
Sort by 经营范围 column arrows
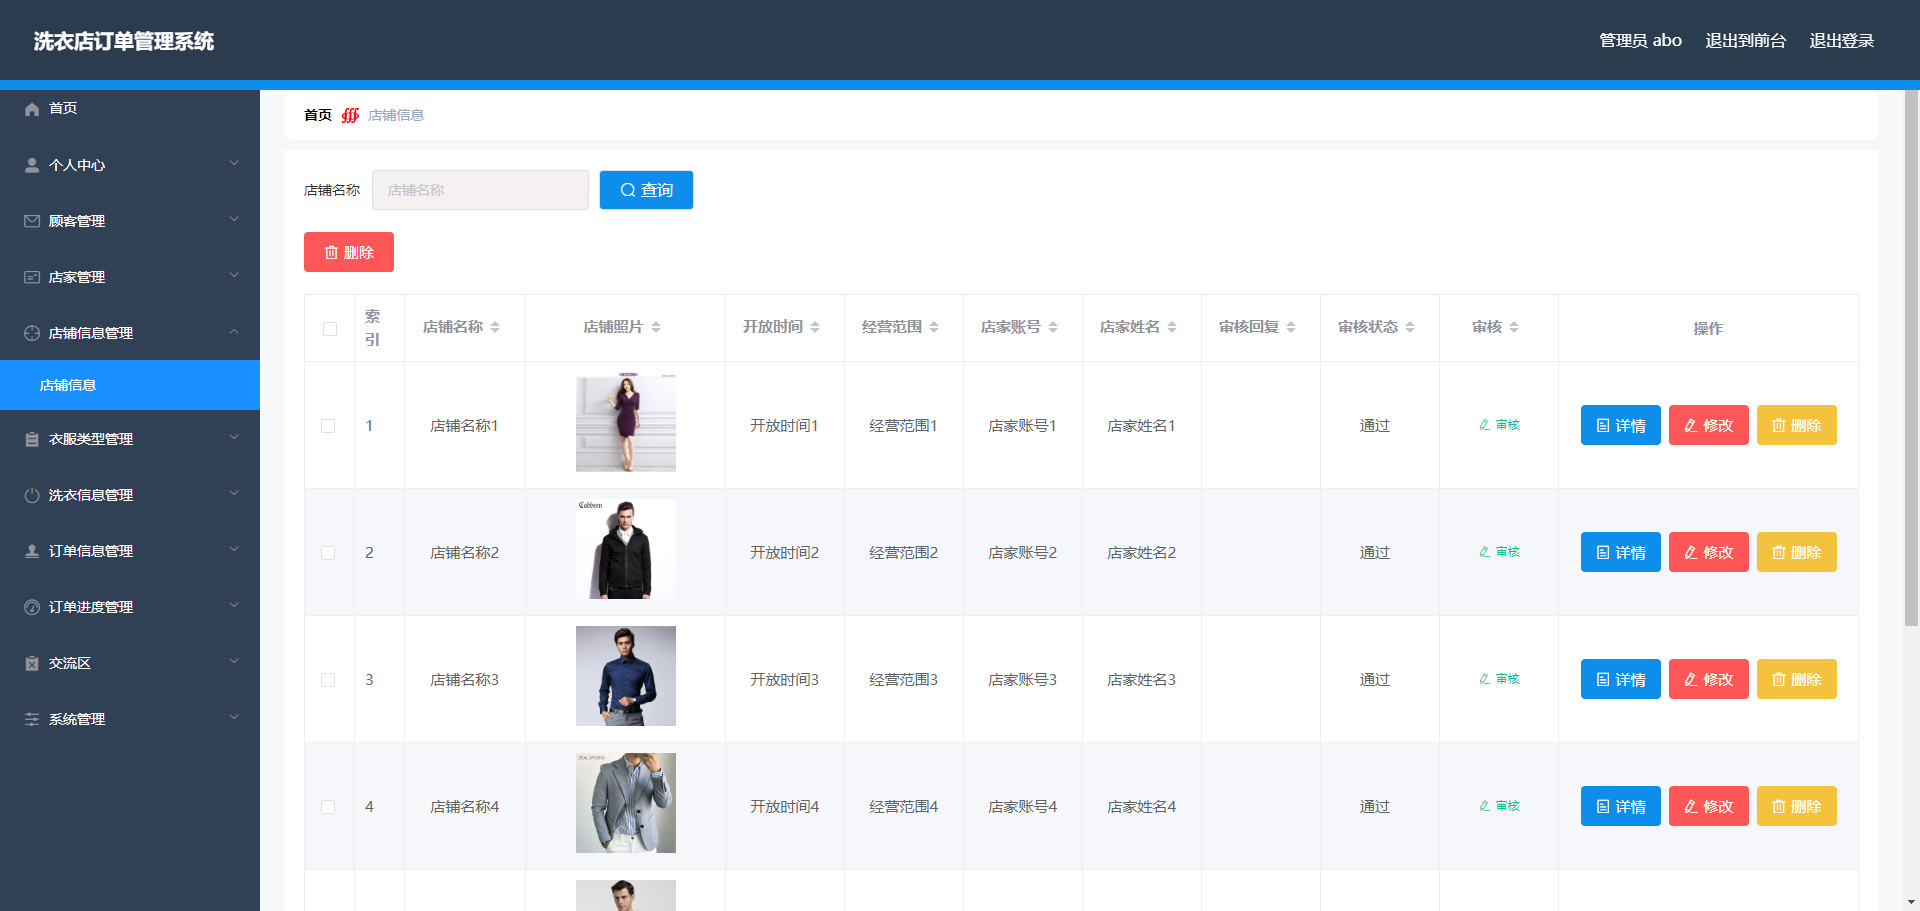pyautogui.click(x=934, y=327)
